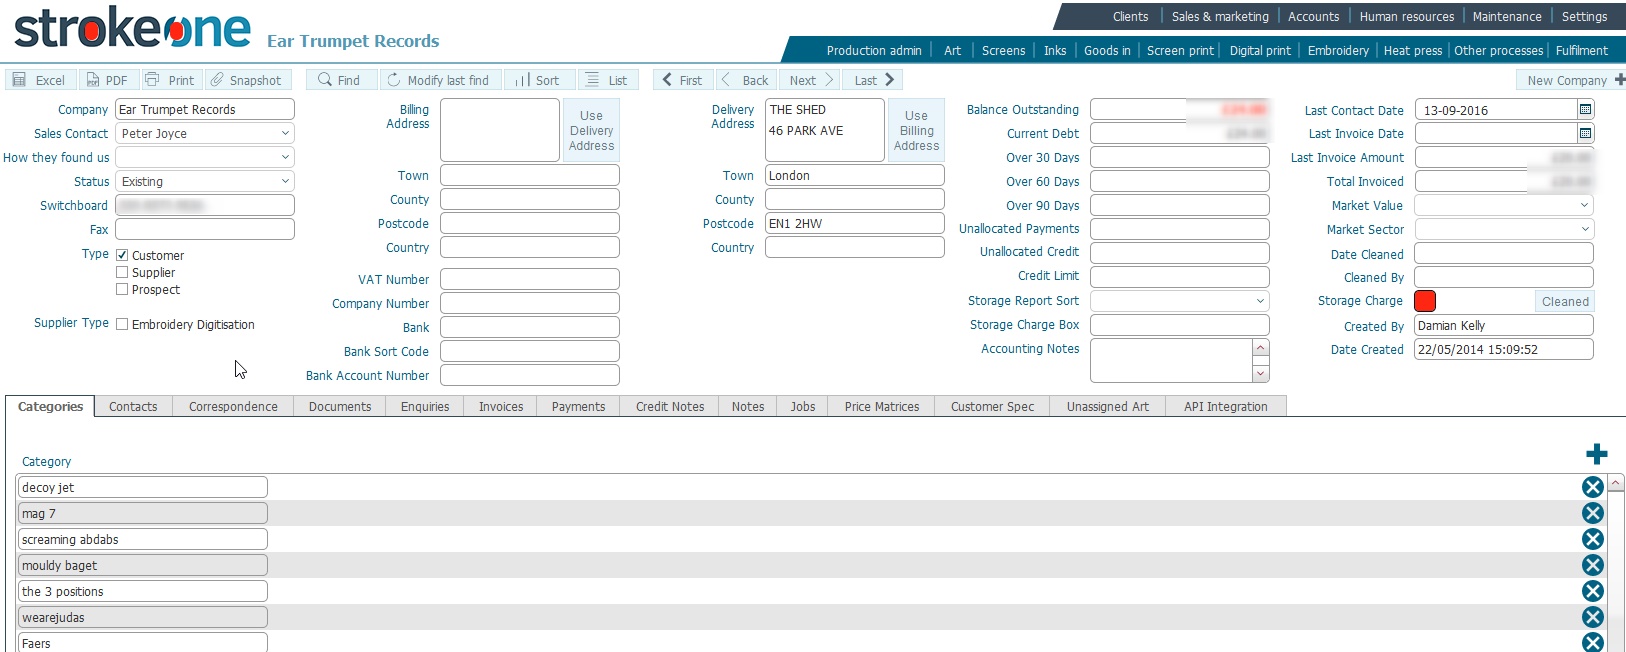Open Find with the magnifier icon
The image size is (1626, 652).
tap(325, 80)
